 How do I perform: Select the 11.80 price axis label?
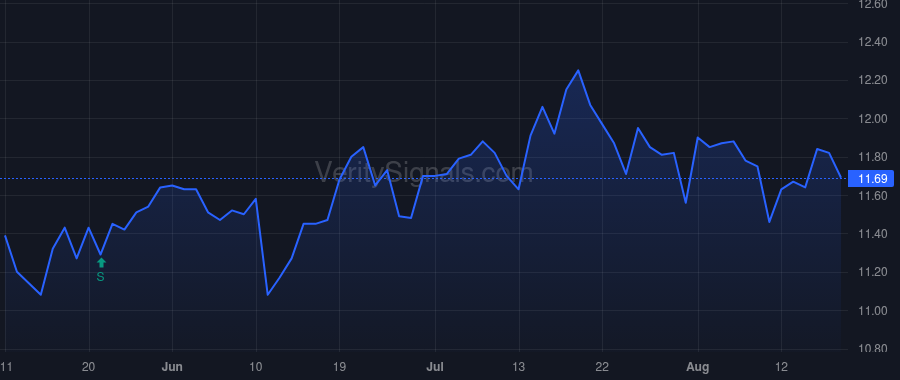click(x=872, y=157)
